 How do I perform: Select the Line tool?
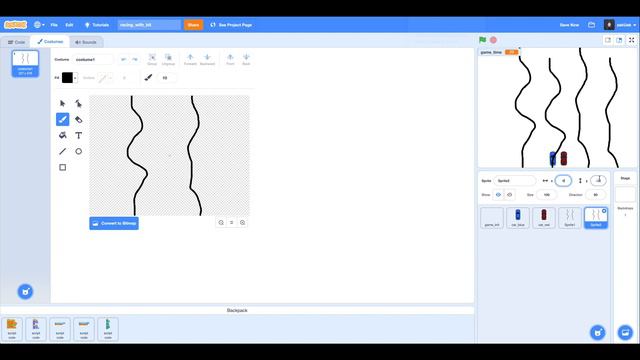click(x=62, y=151)
